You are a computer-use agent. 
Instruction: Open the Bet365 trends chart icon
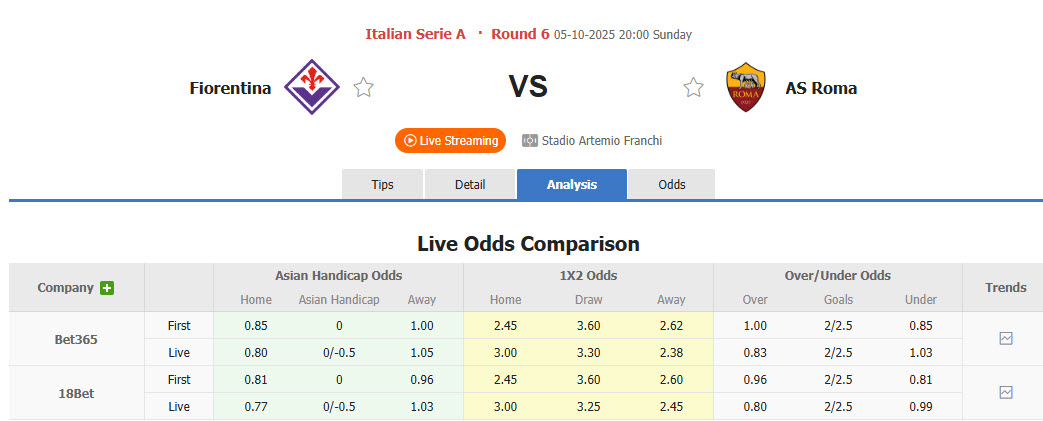pos(1006,339)
